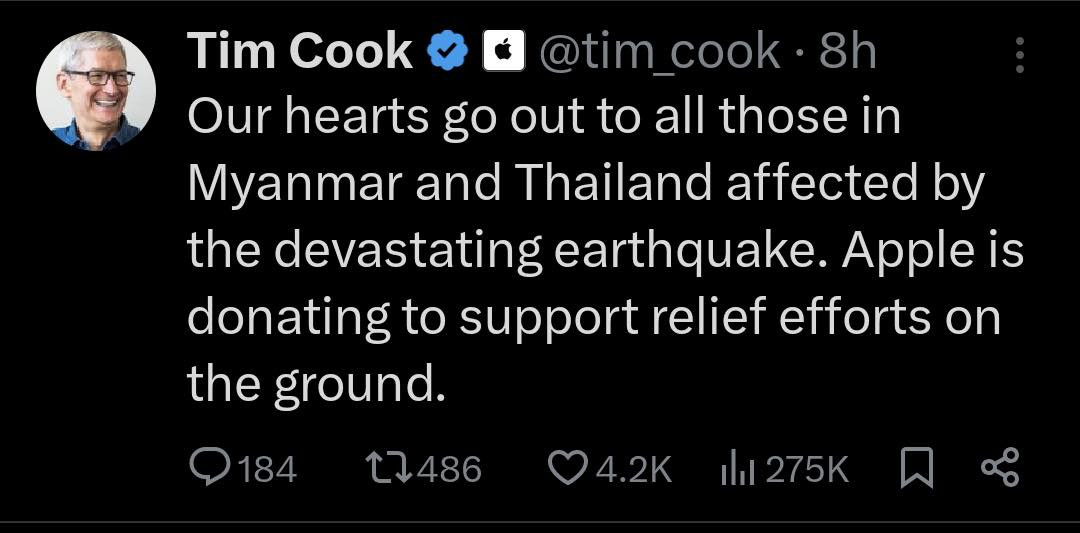This screenshot has width=1080, height=533.
Task: Click the 486 reposts count
Action: pos(448,469)
